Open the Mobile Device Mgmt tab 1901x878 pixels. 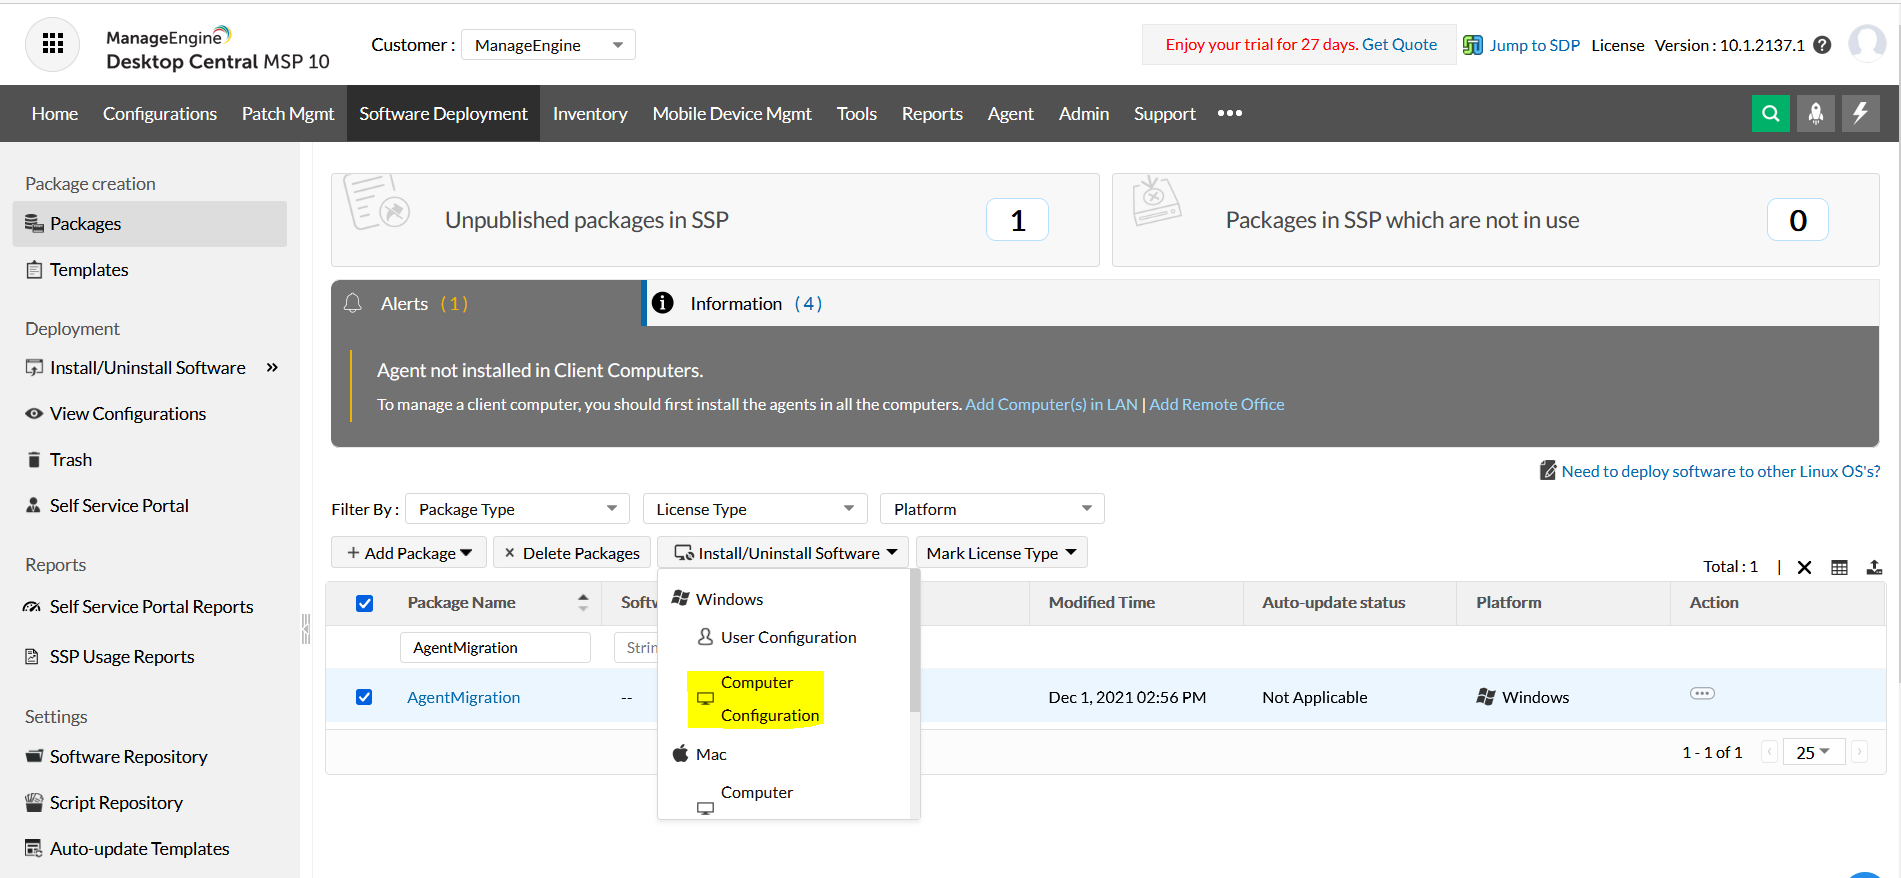click(732, 113)
